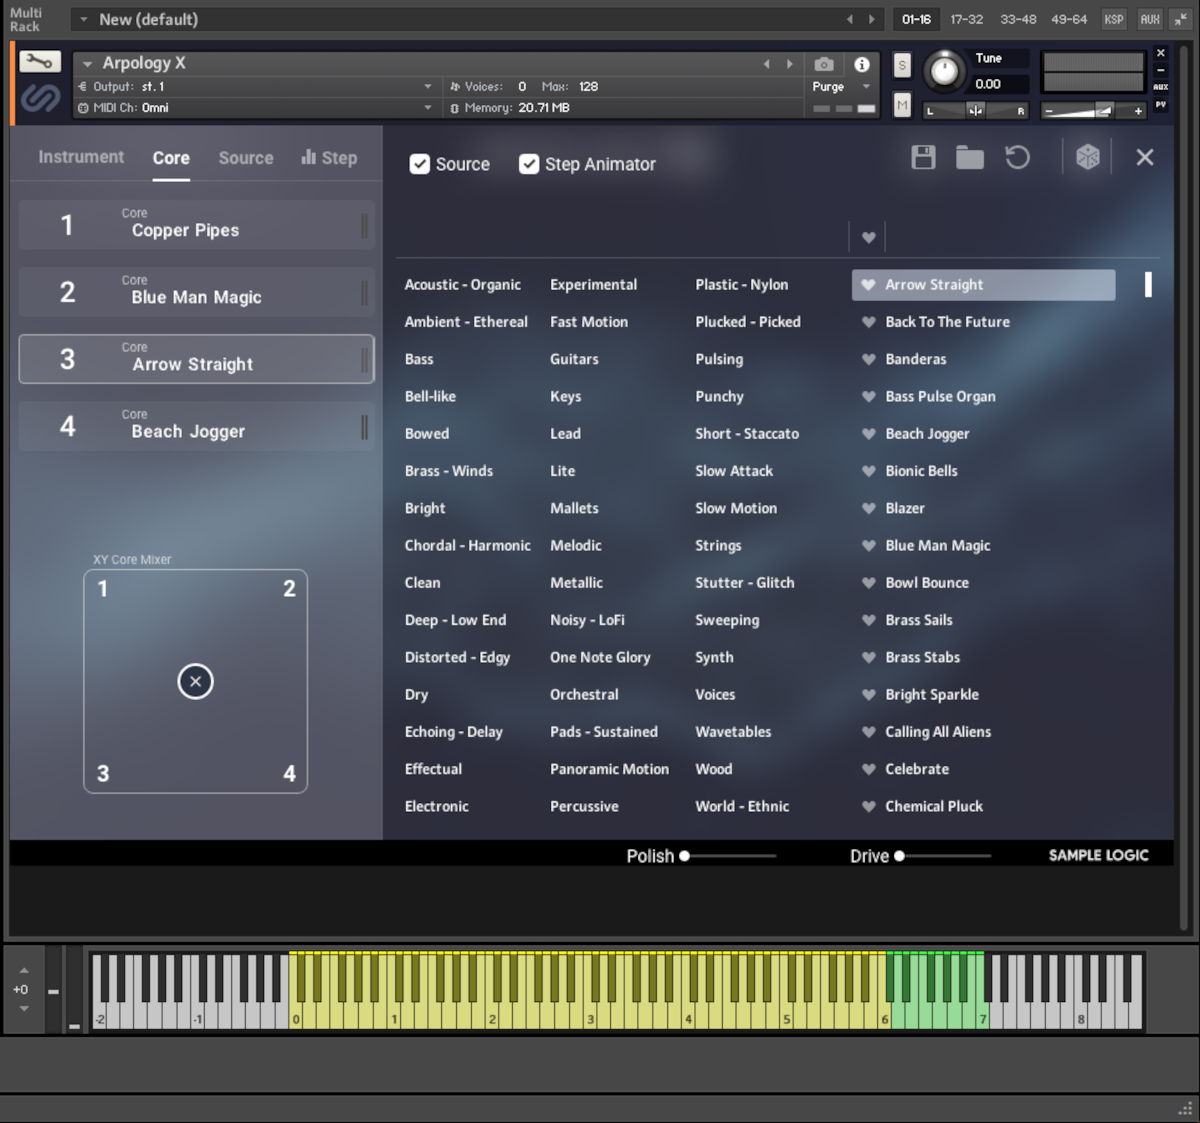Screen dimensions: 1200x1123
Task: Click the previous instrument arrow
Action: pyautogui.click(x=767, y=64)
